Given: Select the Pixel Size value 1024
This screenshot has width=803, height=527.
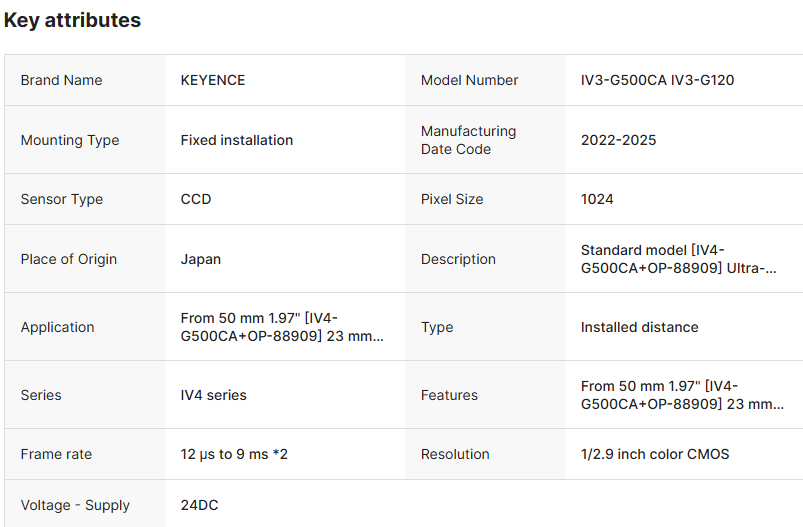Looking at the screenshot, I should pos(597,199).
